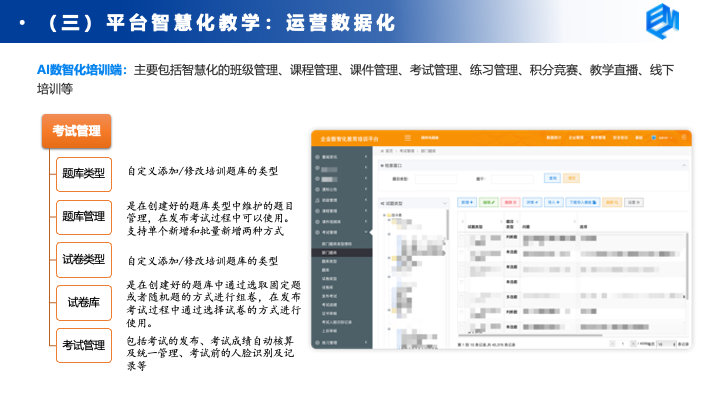Click the 题目类型 search input field

click(436, 178)
